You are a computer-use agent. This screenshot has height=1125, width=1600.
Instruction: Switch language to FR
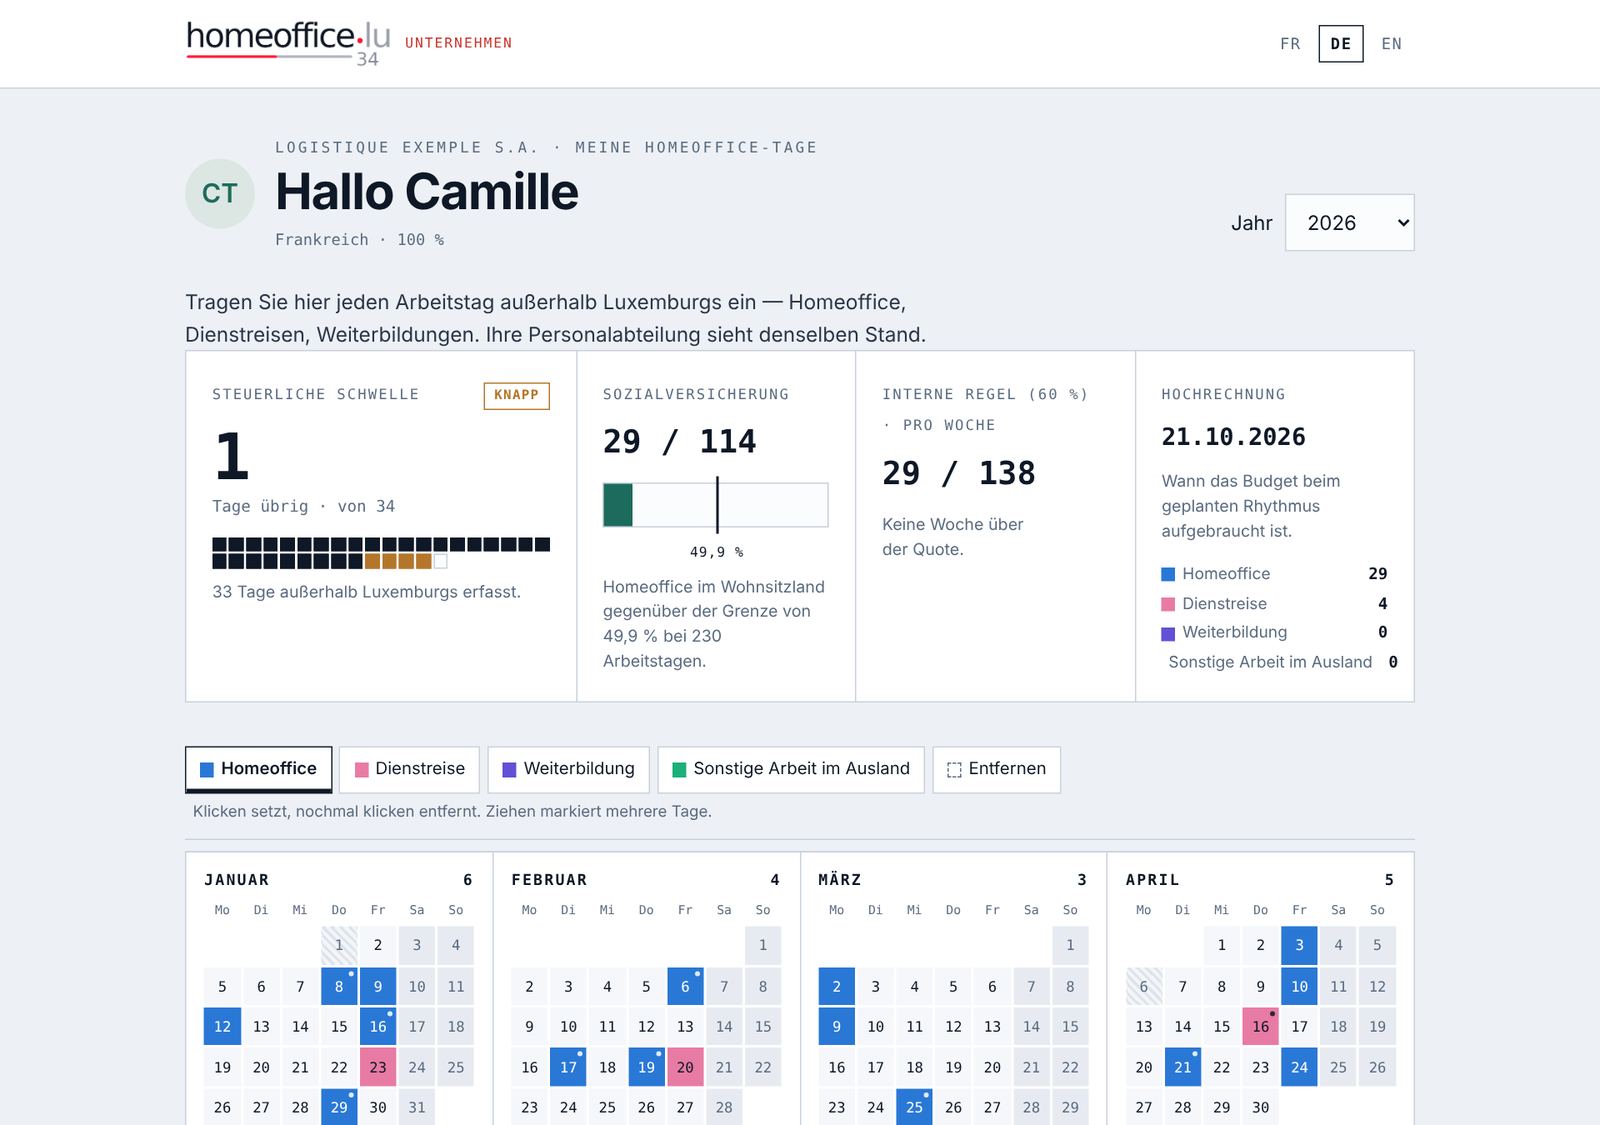click(x=1290, y=44)
